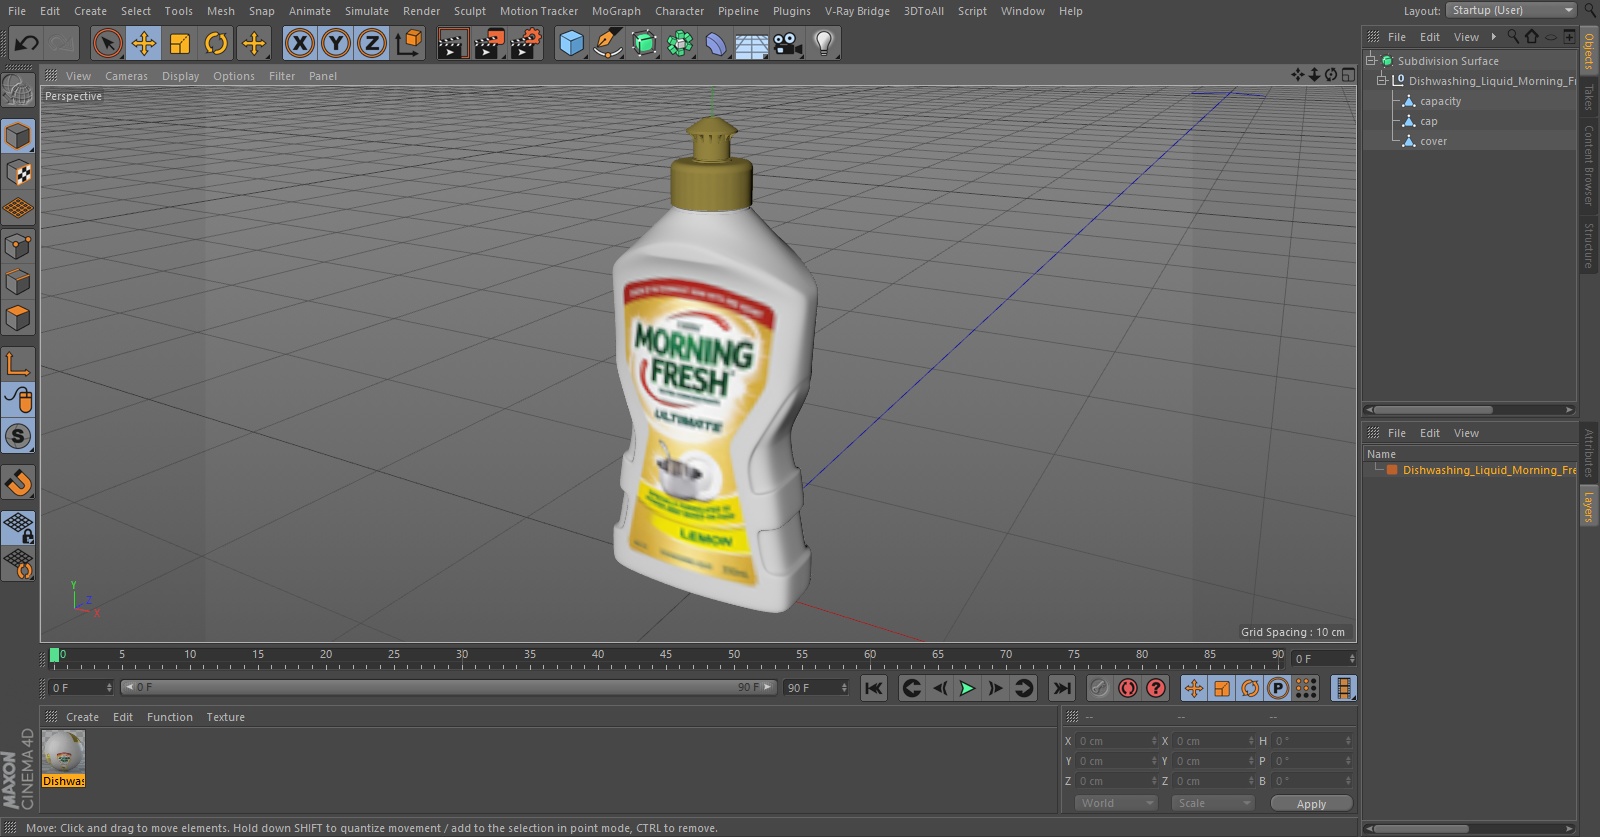Select the Live Selection tool
The height and width of the screenshot is (837, 1600).
click(107, 43)
